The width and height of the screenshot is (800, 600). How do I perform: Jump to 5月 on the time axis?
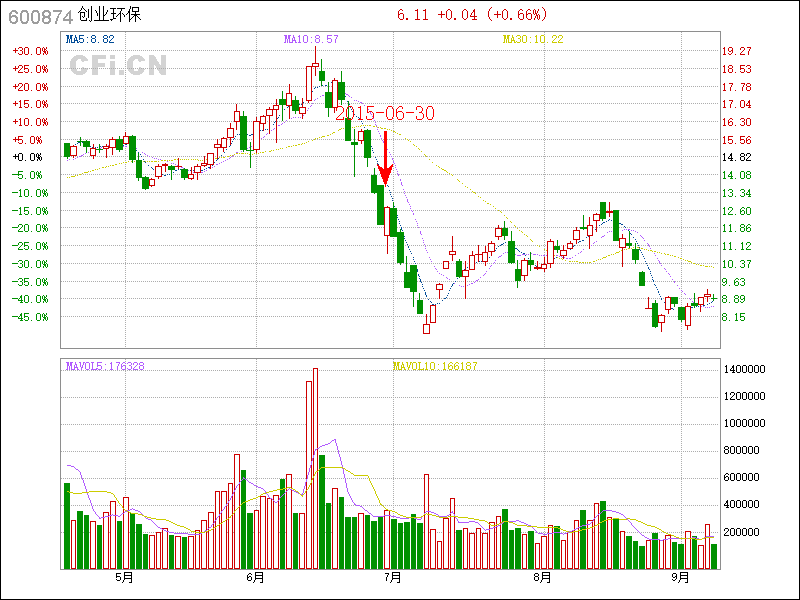125,577
